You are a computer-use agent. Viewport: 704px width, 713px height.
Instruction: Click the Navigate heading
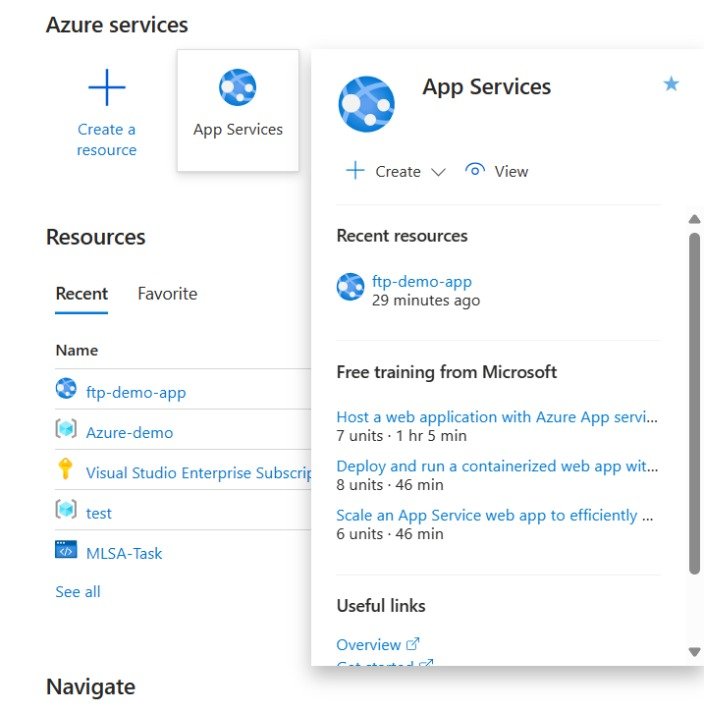point(91,687)
